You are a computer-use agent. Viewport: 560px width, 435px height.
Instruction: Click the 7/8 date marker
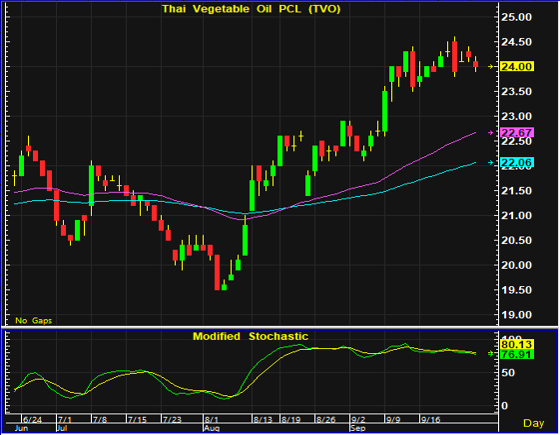coord(100,420)
